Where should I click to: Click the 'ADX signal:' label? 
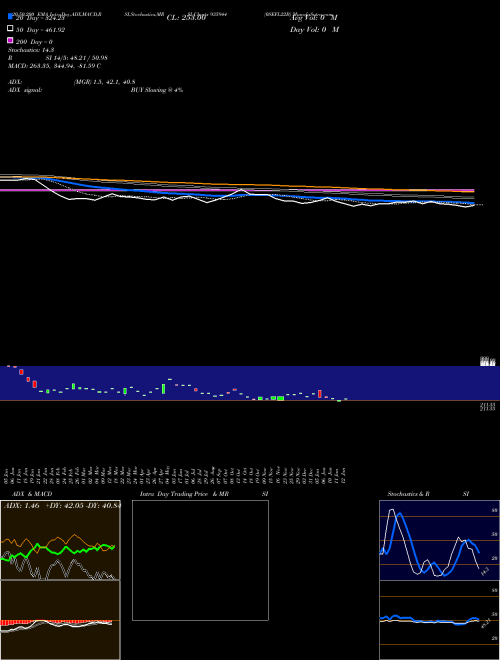pos(25,90)
